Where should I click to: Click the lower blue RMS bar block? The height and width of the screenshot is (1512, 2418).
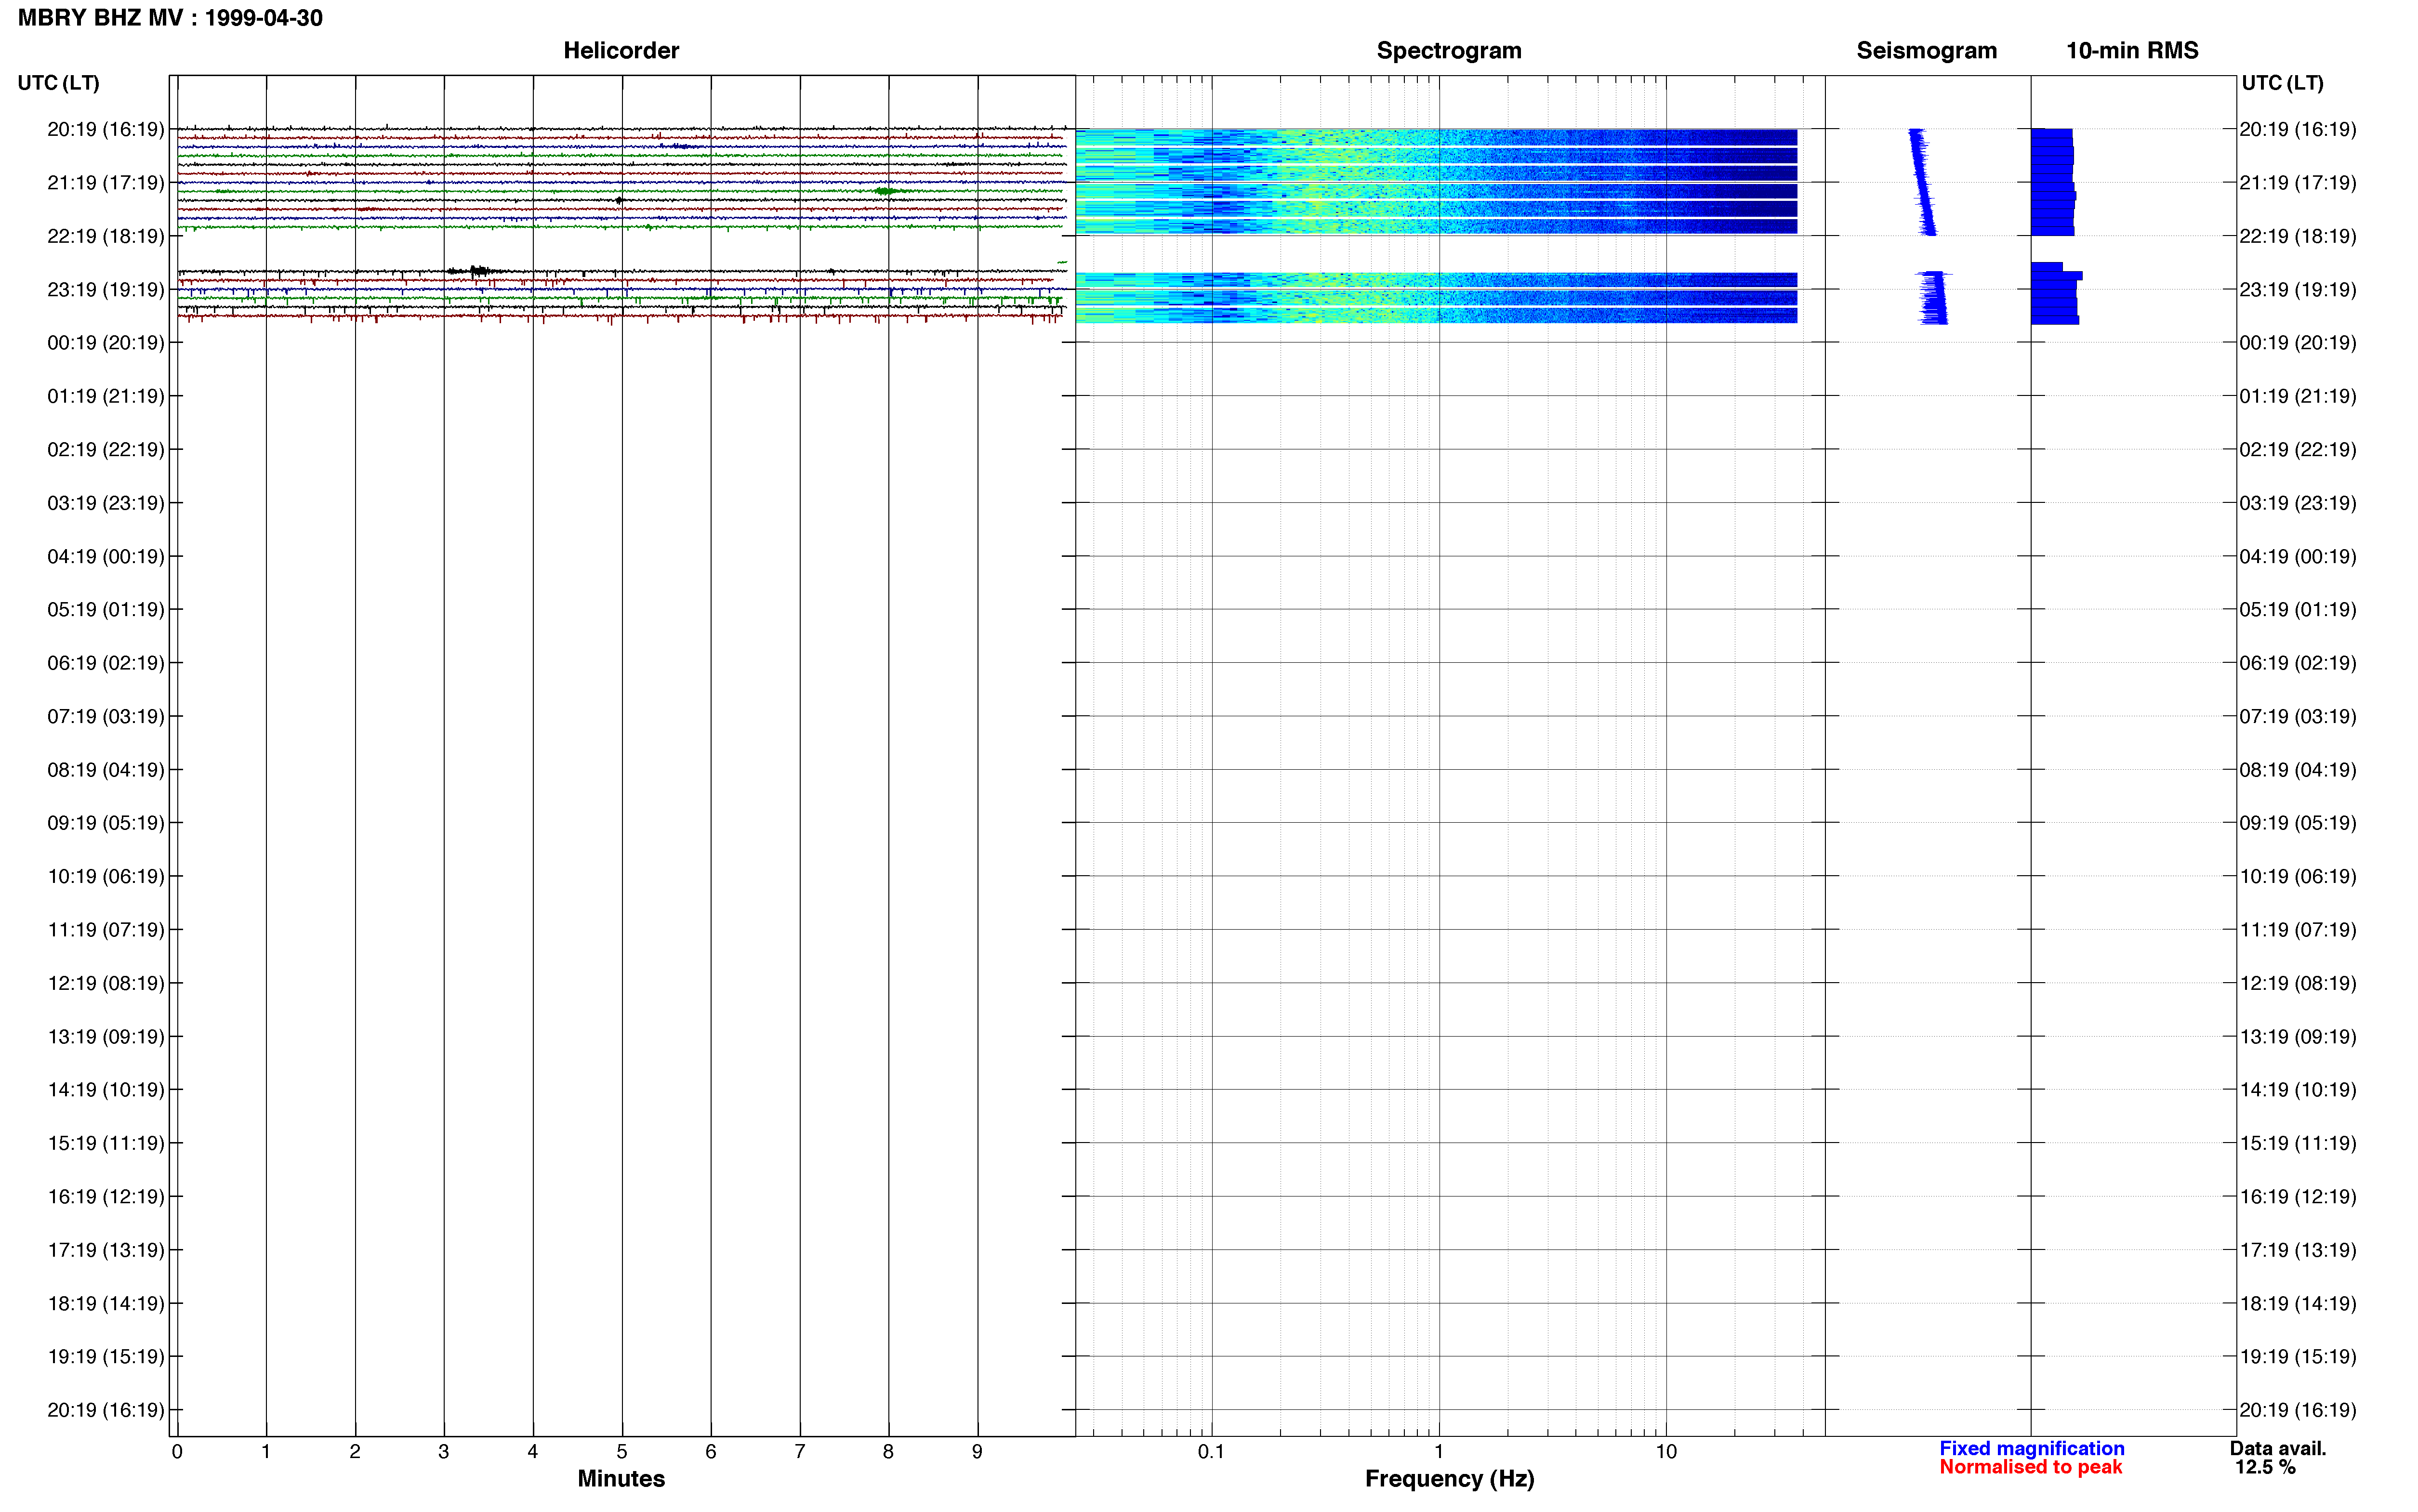[x=2056, y=294]
